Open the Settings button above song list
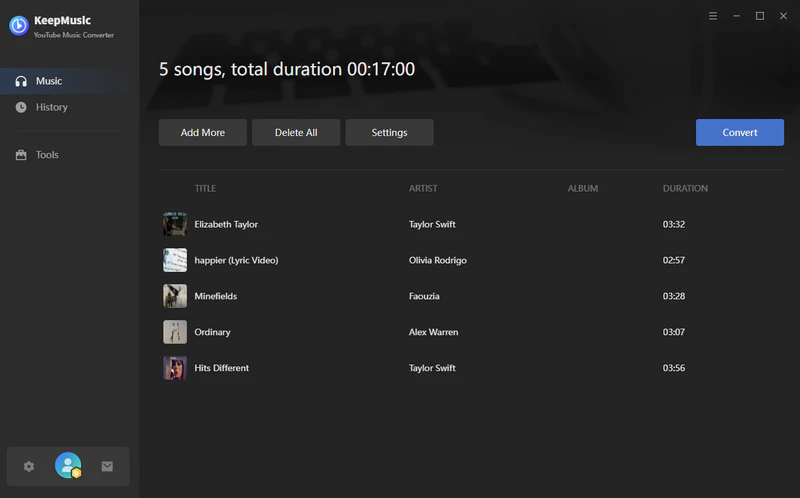Viewport: 800px width, 498px height. (x=389, y=133)
